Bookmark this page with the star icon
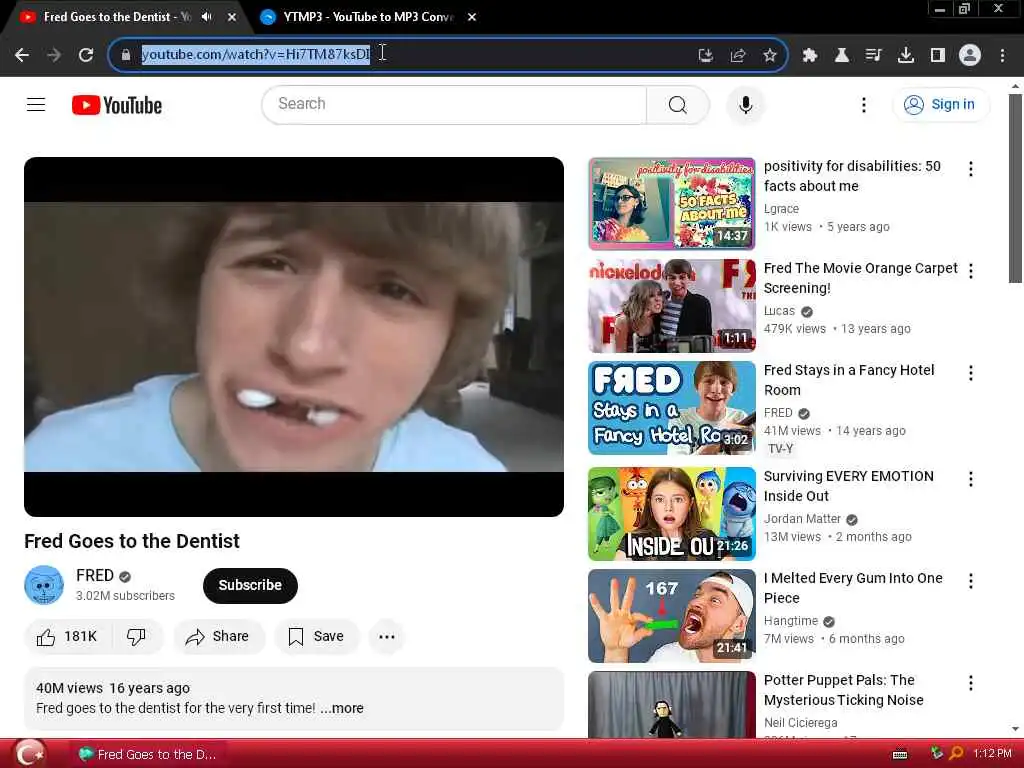This screenshot has width=1024, height=768. [770, 56]
